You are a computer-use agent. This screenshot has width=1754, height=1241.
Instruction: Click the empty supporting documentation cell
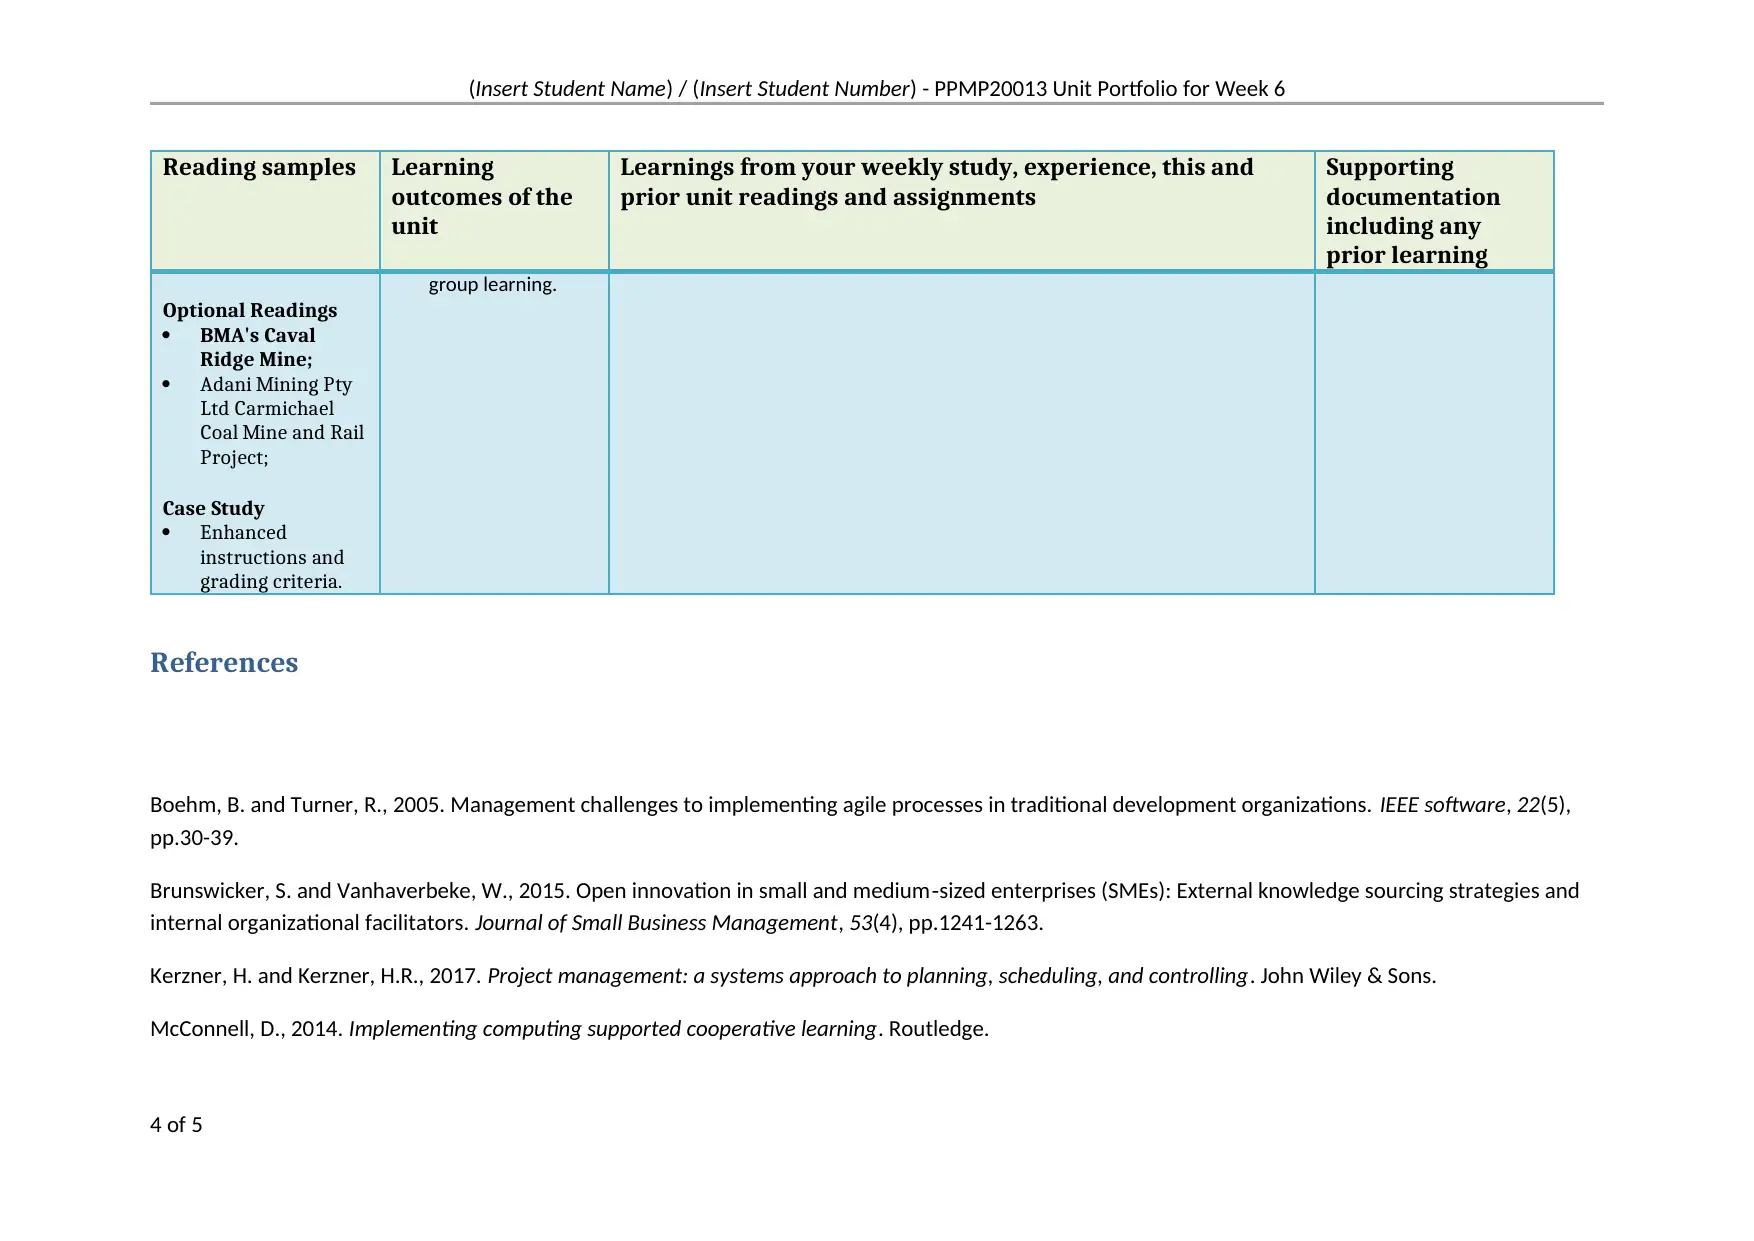click(1434, 433)
